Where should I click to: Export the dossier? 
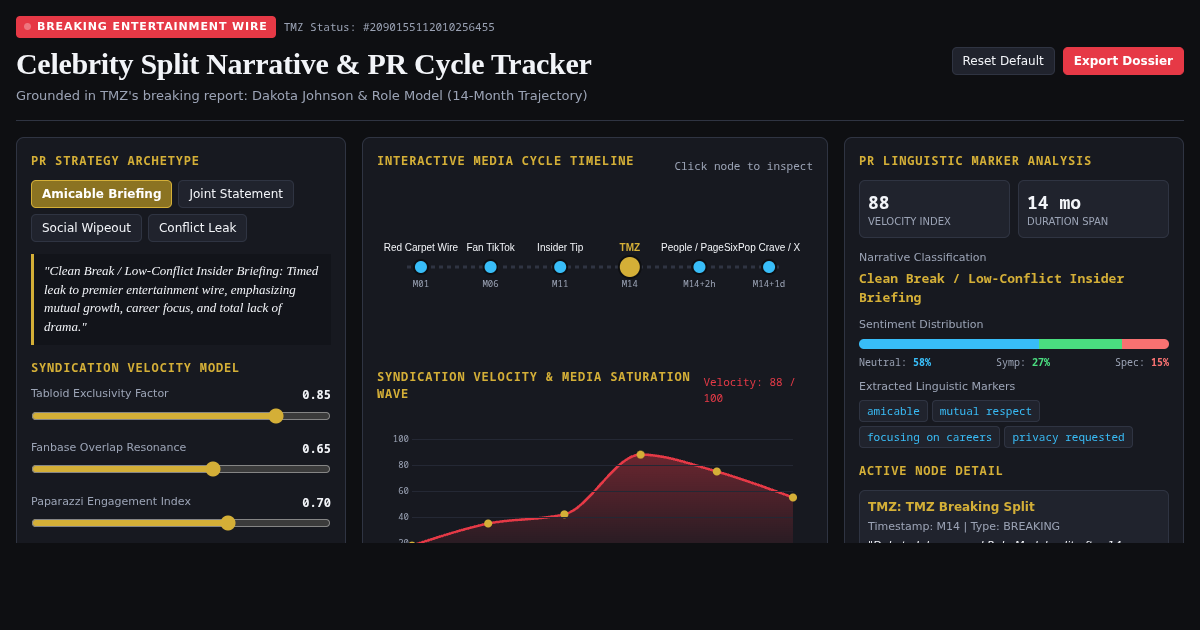coord(1123,61)
